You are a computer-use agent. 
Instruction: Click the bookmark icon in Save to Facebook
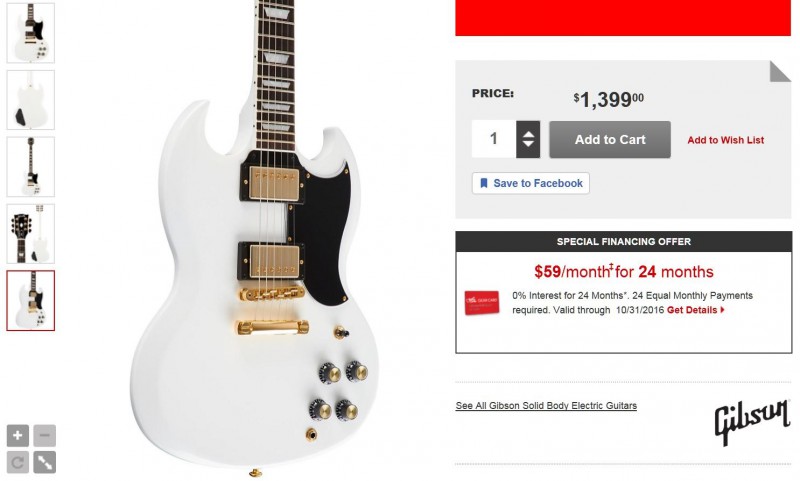[484, 183]
